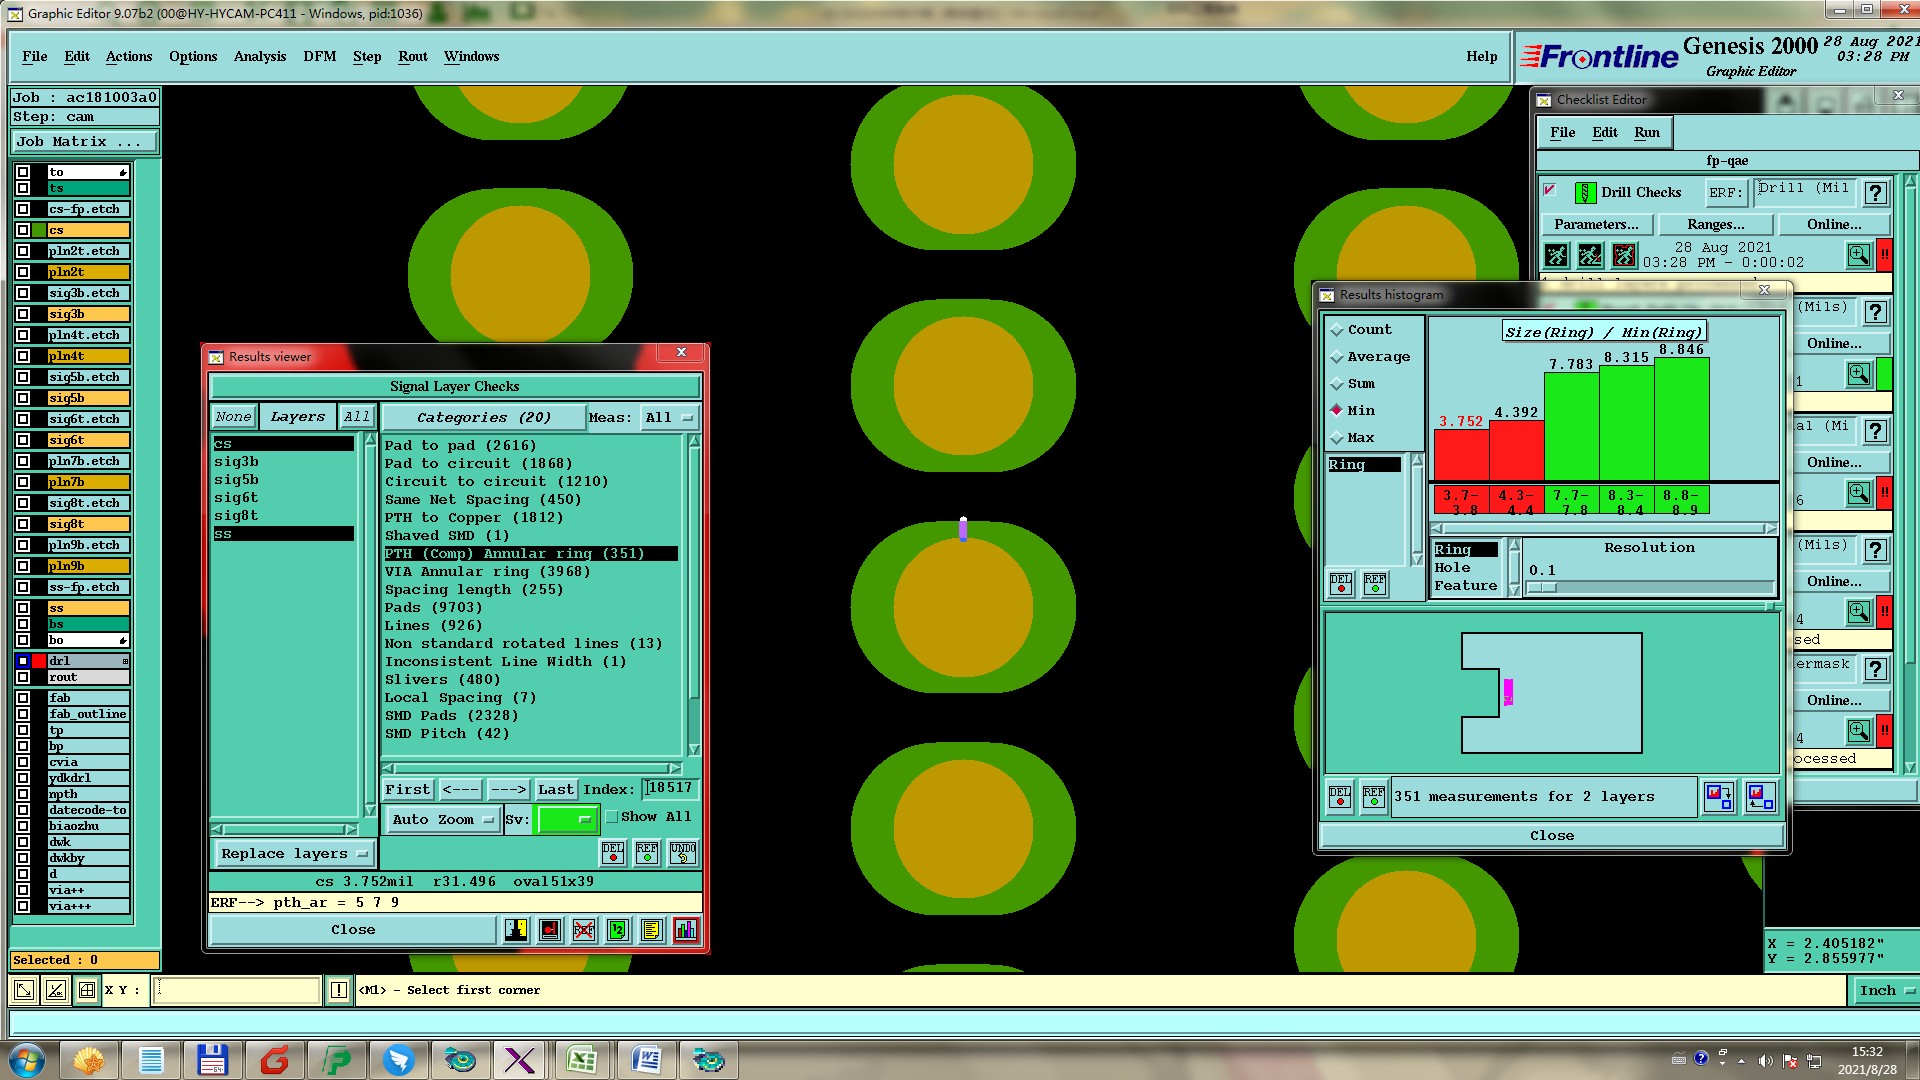
Task: Click the histogram icon in Results viewer
Action: pyautogui.click(x=686, y=930)
